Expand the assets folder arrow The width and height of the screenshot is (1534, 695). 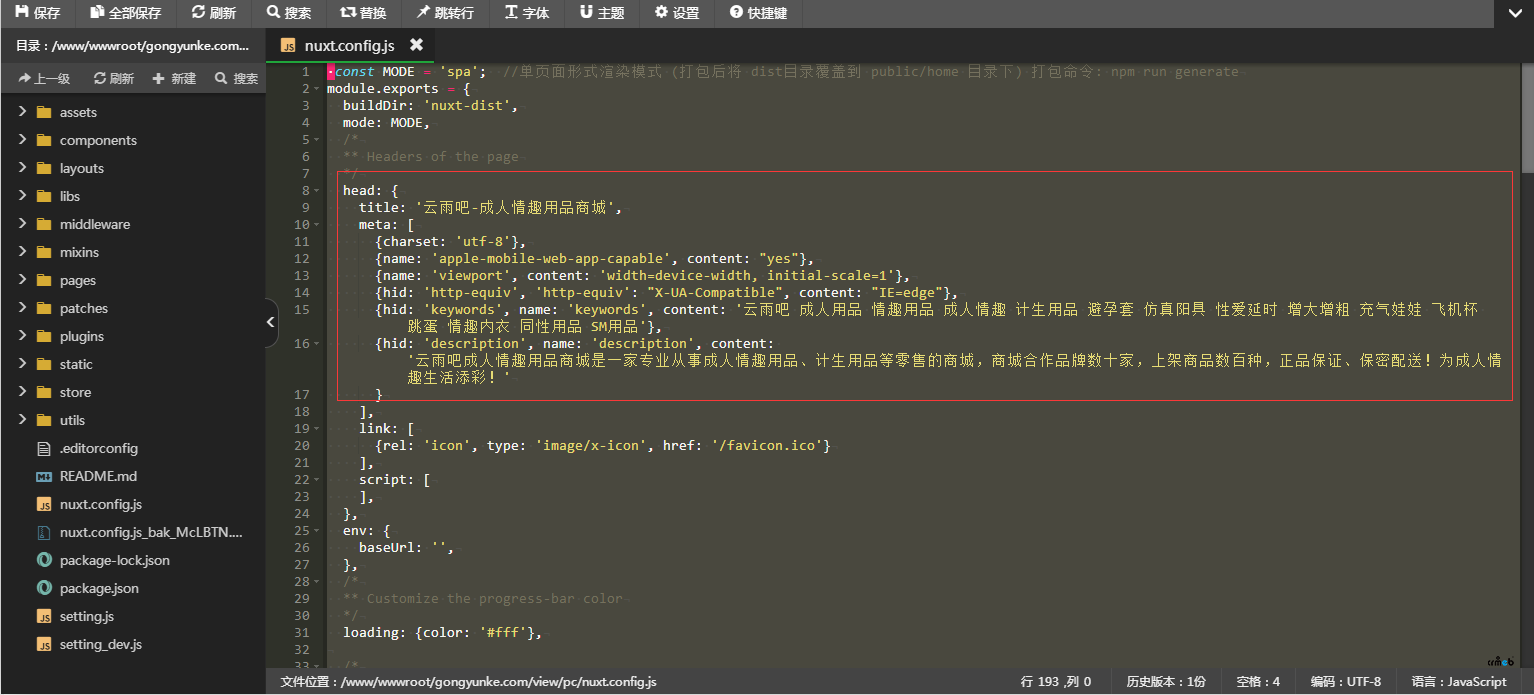pos(22,112)
